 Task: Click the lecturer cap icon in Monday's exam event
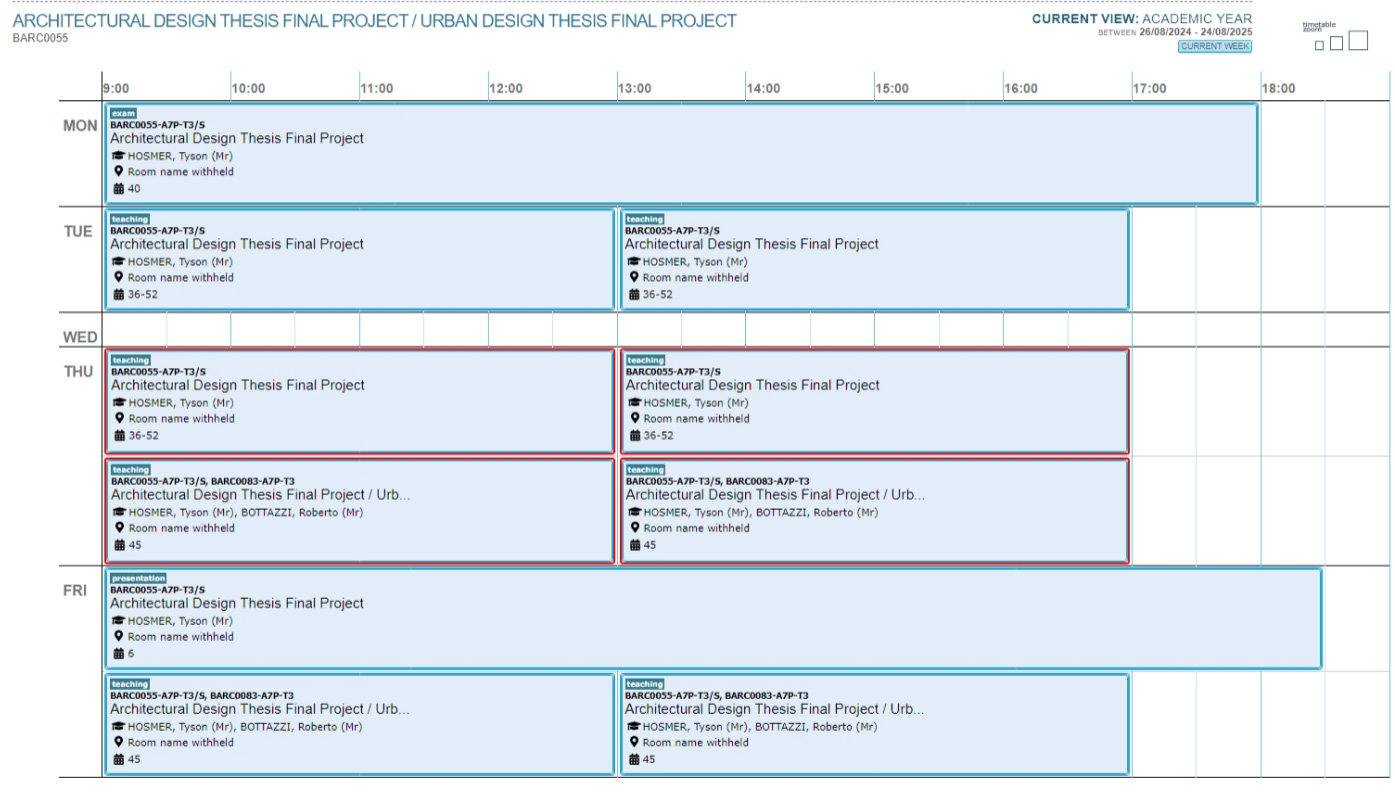pyautogui.click(x=118, y=156)
